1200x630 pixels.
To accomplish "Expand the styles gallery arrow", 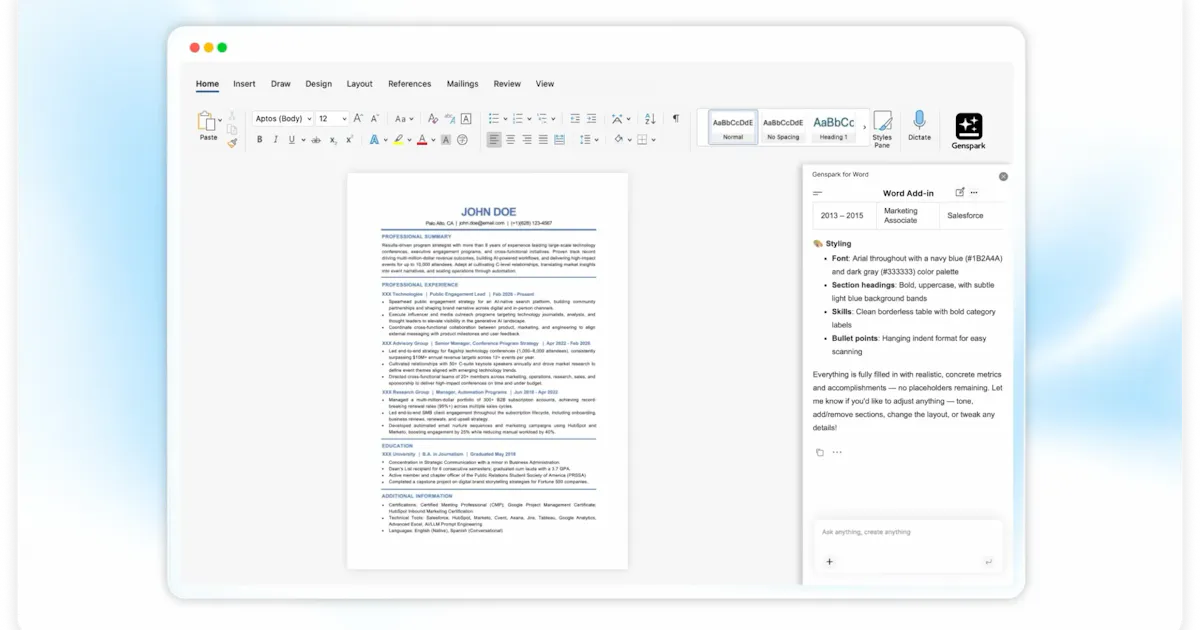I will (x=865, y=127).
